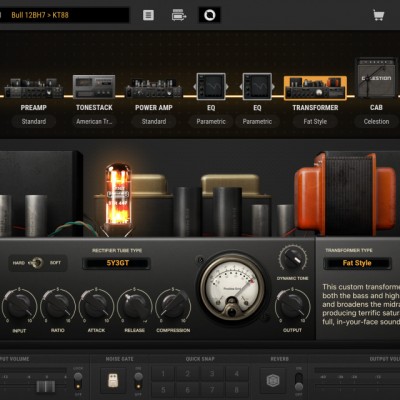Open the first EQ Parametric dropdown
Screen dimensions: 400x400
(211, 121)
